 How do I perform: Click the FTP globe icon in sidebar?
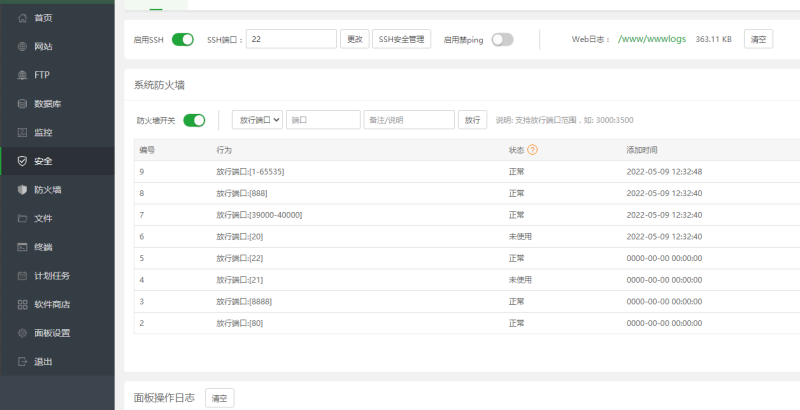[22, 75]
